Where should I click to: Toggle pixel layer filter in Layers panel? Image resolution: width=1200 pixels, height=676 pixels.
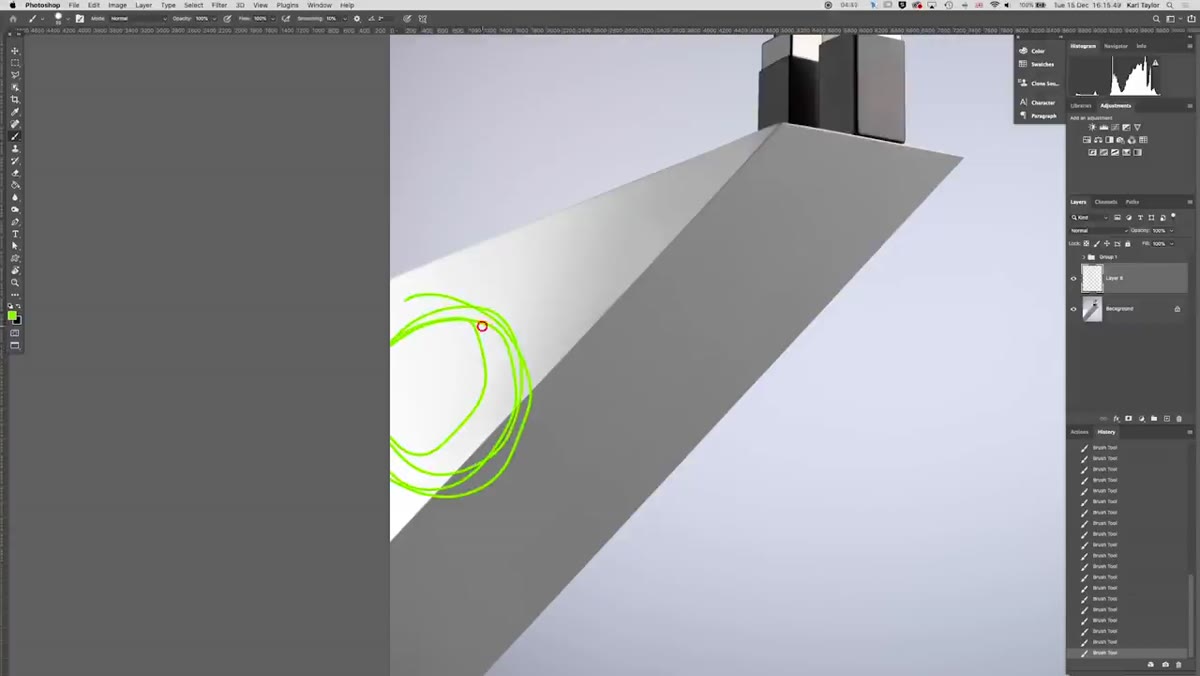(1118, 217)
